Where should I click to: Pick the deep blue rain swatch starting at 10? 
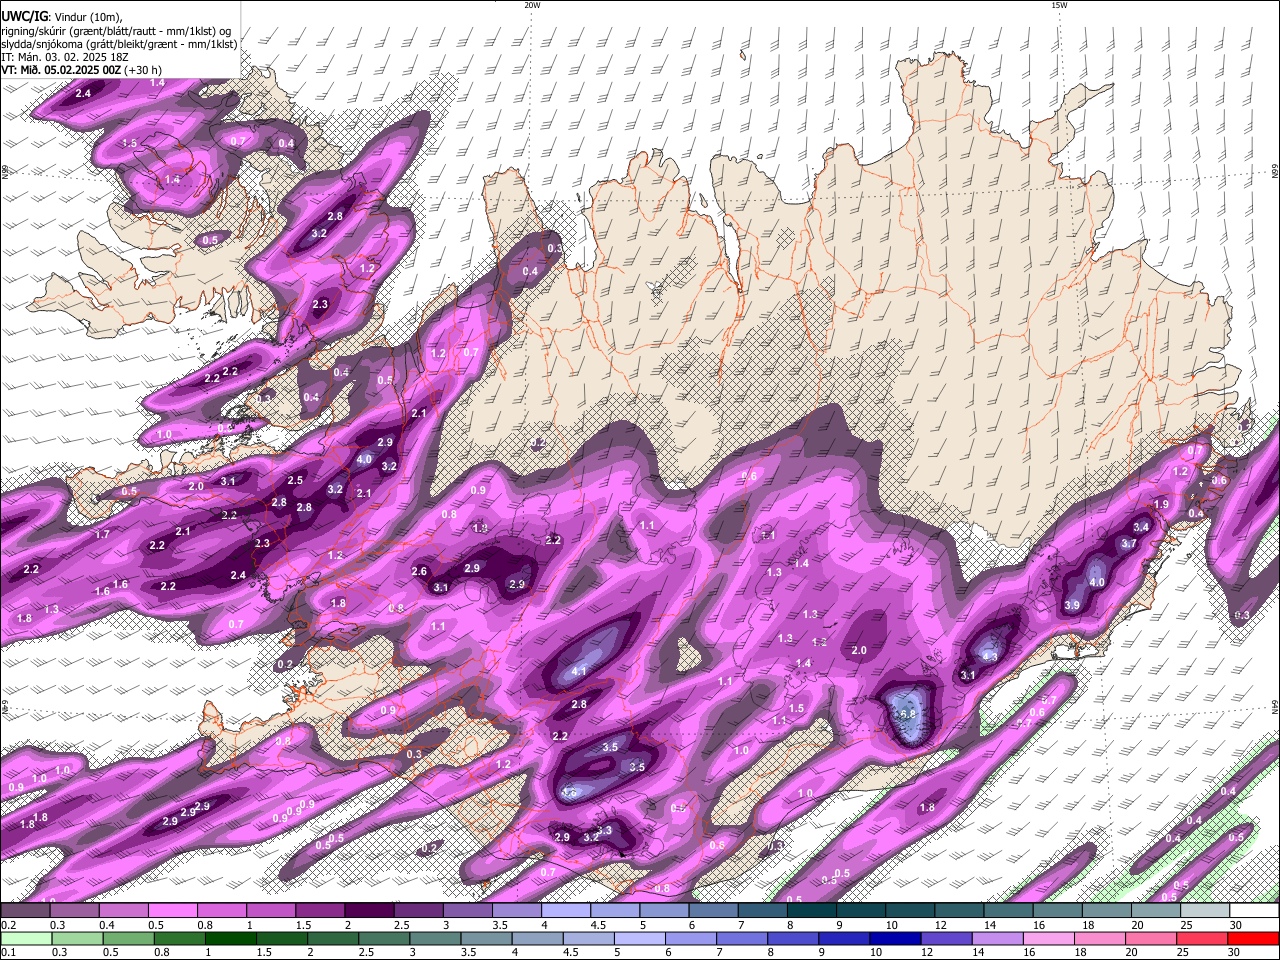click(894, 938)
